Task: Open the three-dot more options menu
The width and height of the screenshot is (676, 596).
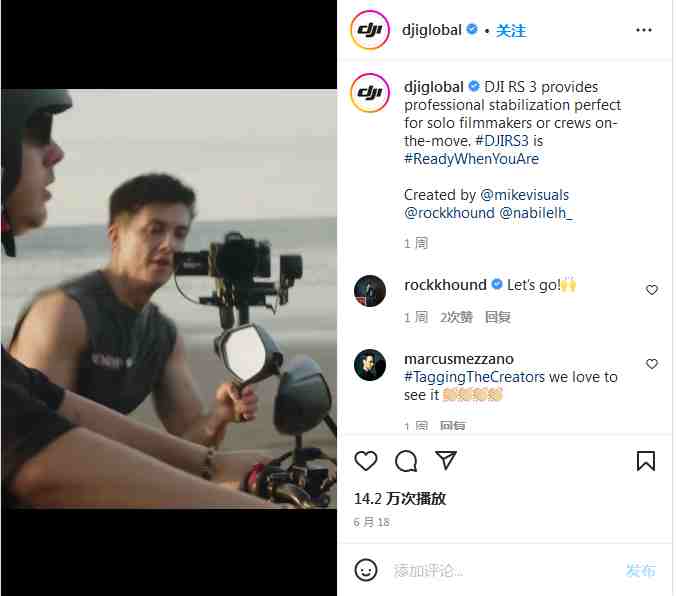Action: 643,30
